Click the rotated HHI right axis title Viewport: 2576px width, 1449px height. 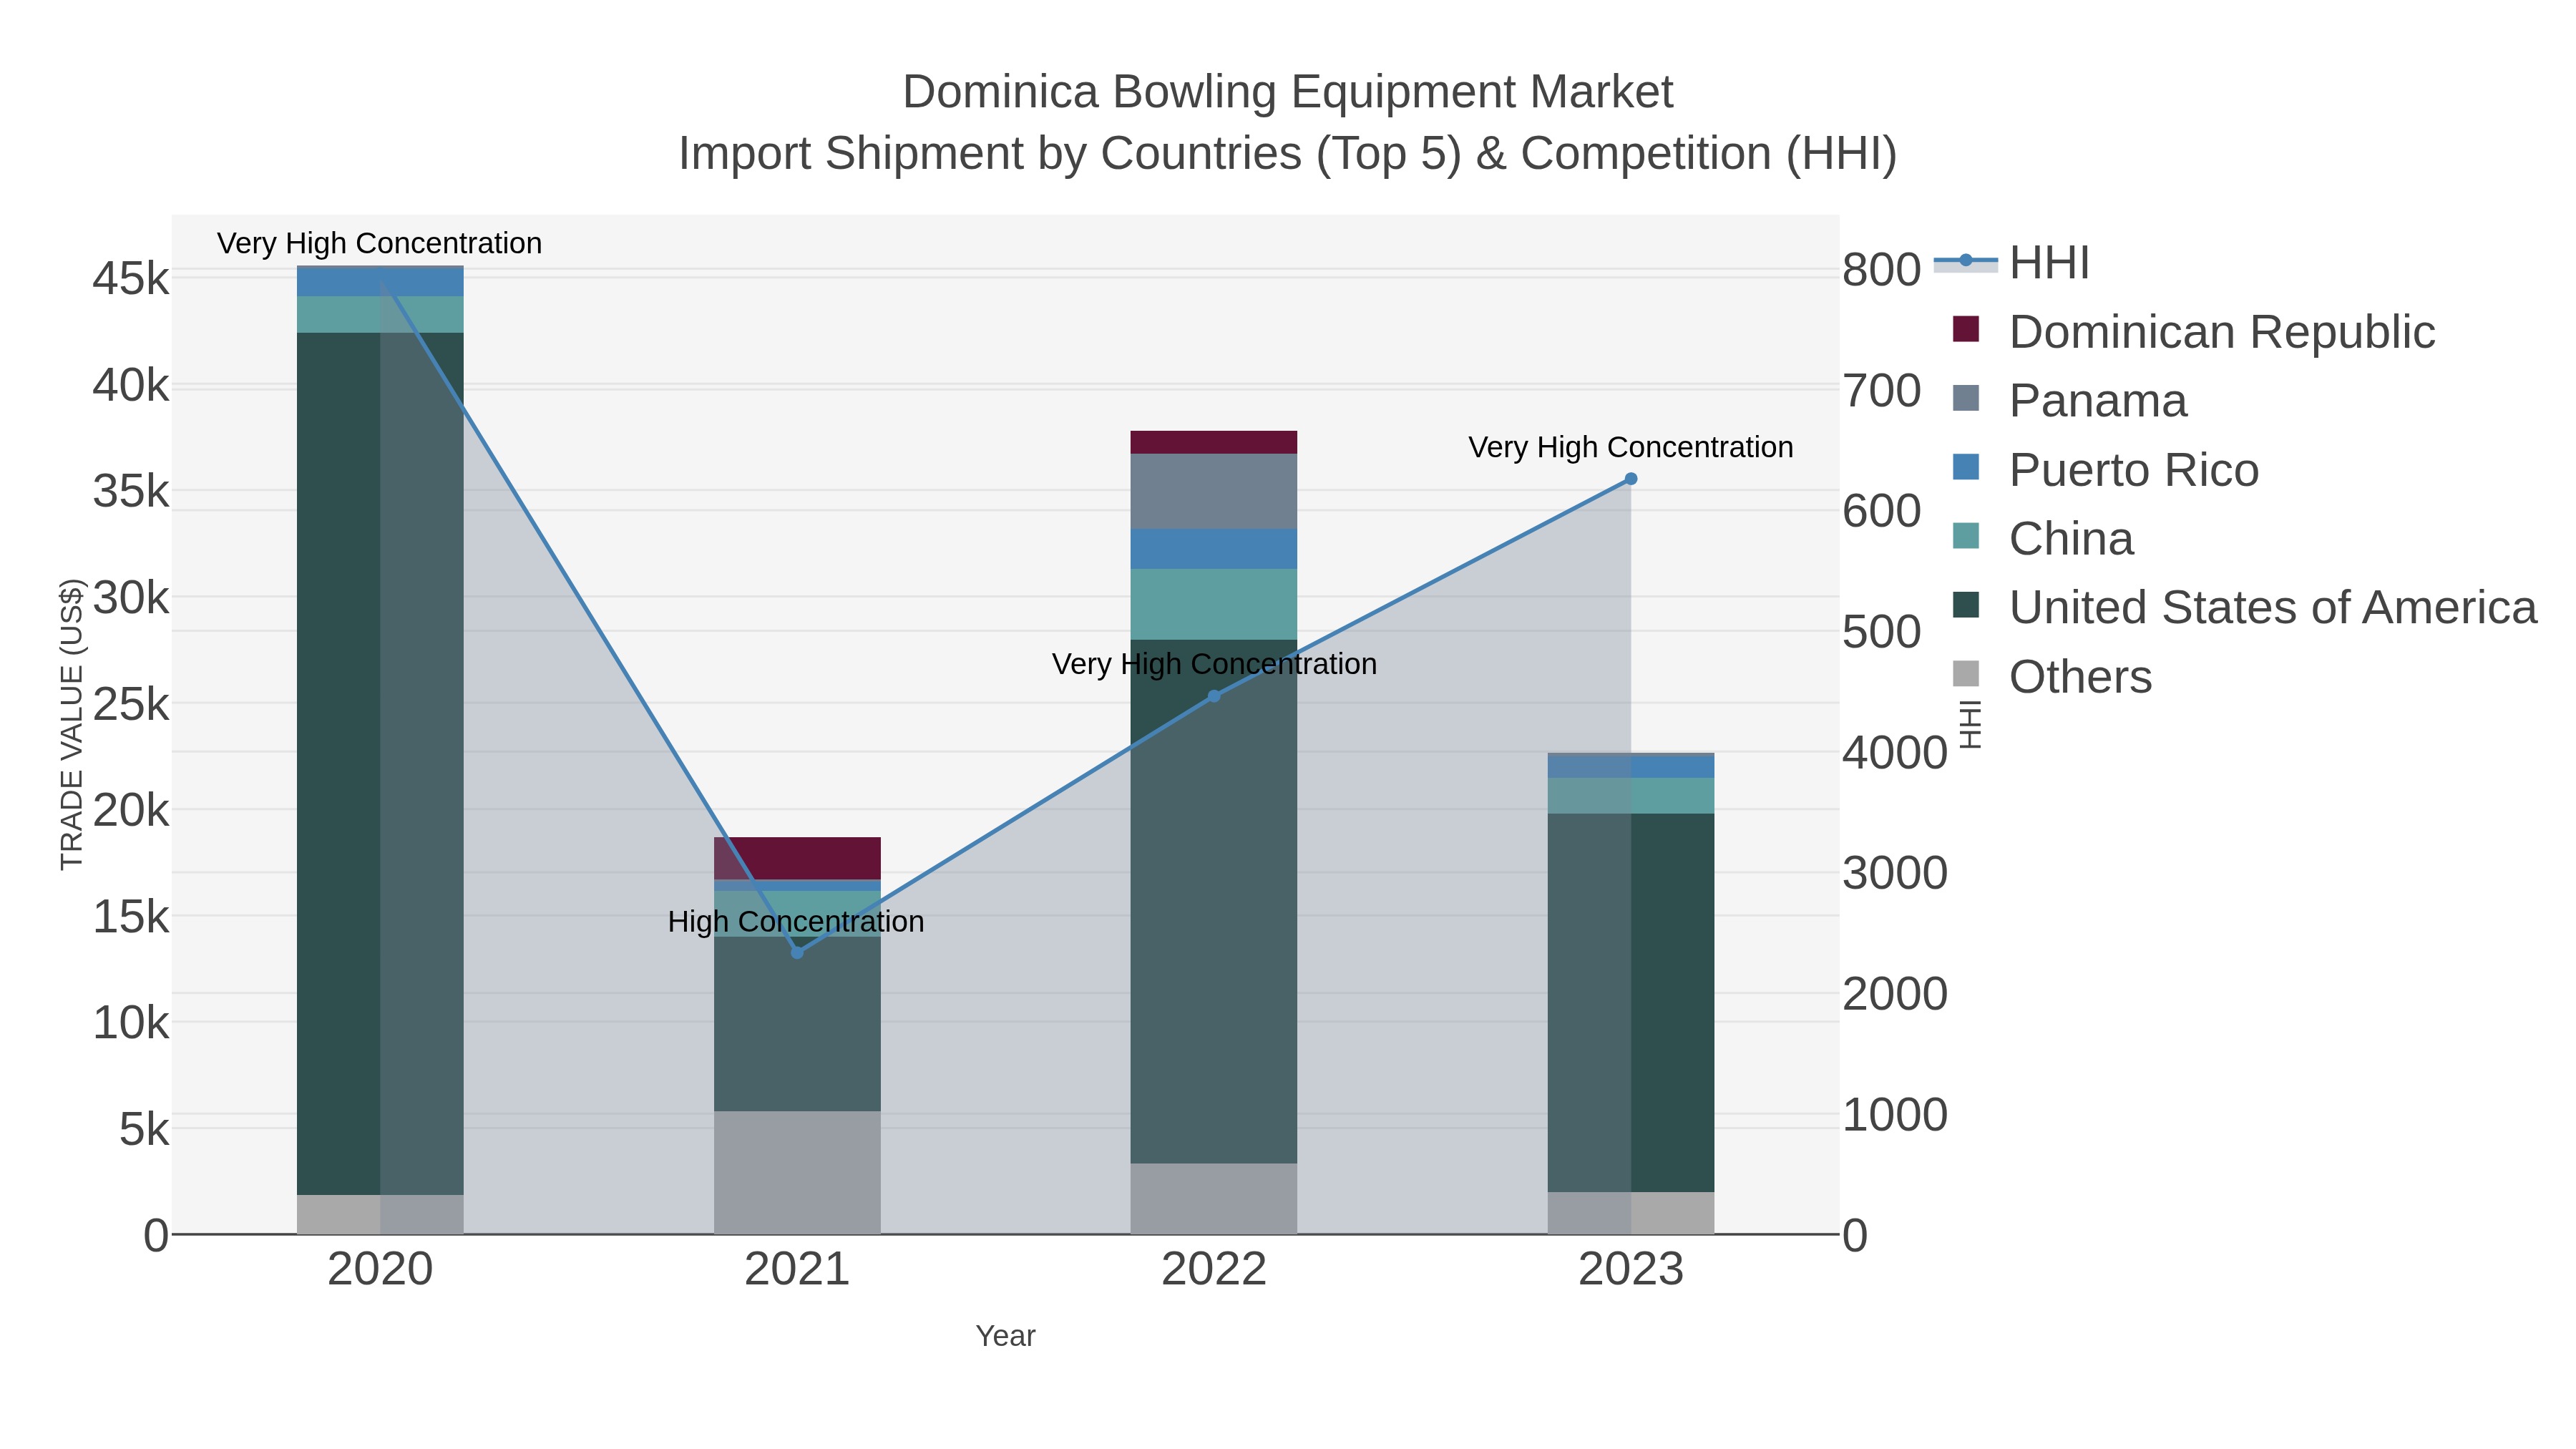[1969, 724]
